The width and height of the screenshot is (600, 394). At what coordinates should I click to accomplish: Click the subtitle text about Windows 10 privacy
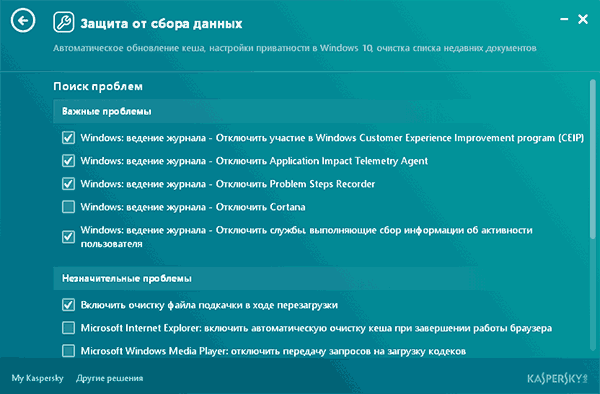coord(295,48)
